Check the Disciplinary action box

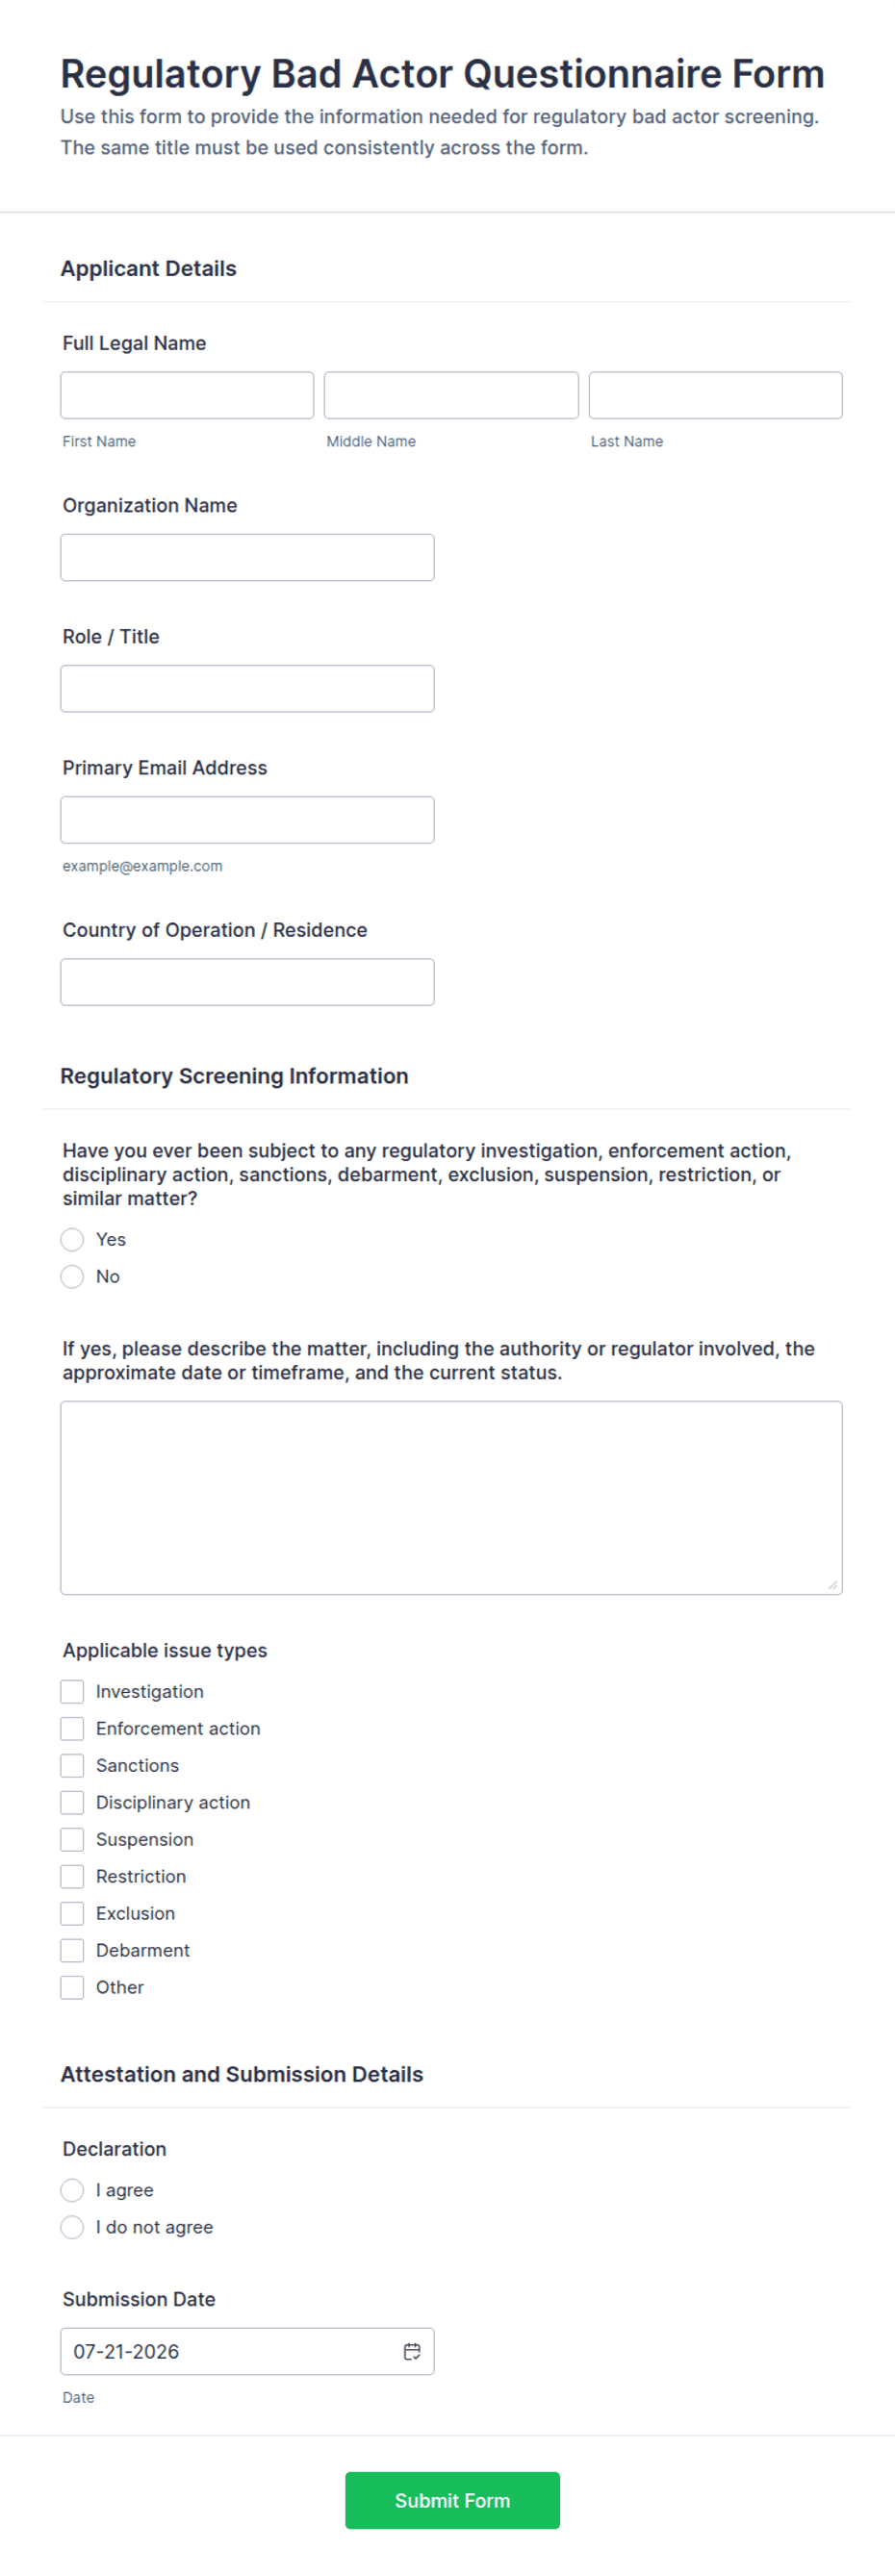(72, 1802)
